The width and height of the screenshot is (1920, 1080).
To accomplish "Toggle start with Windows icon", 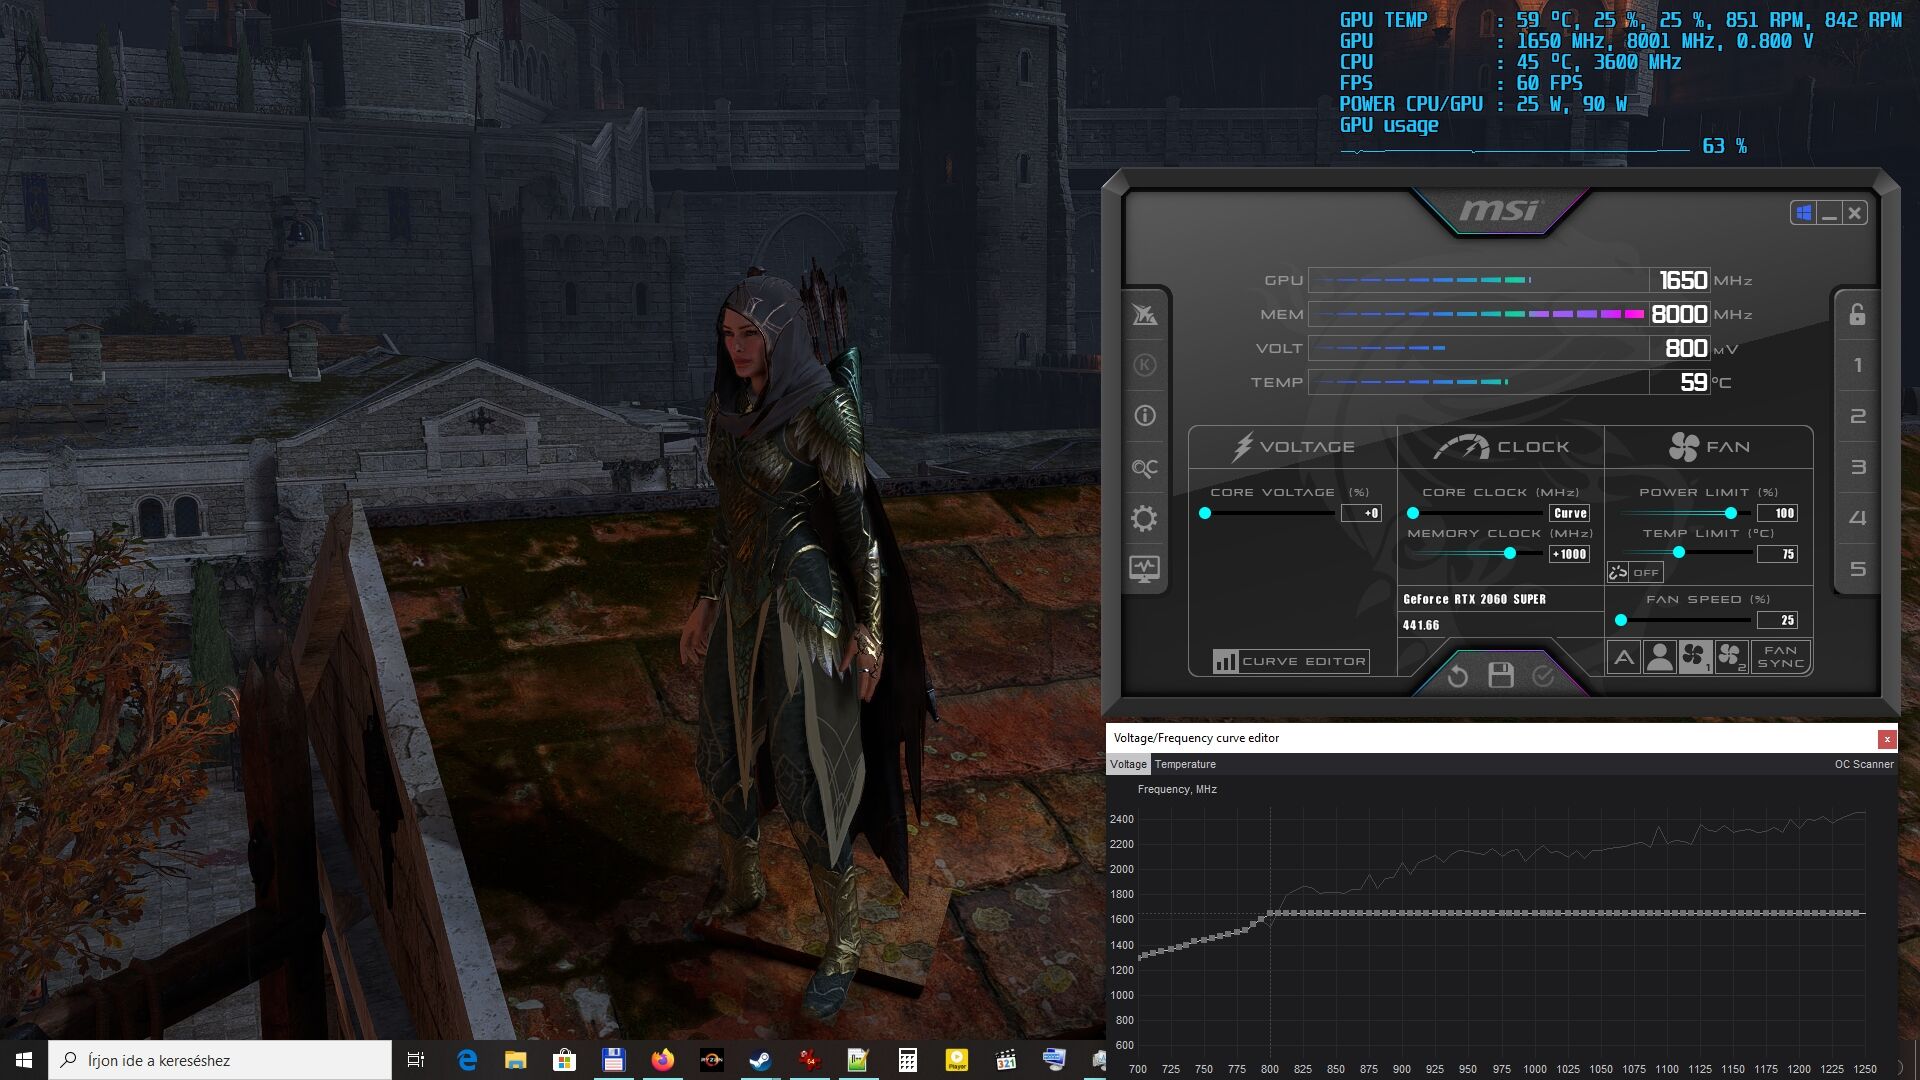I will pyautogui.click(x=1804, y=213).
